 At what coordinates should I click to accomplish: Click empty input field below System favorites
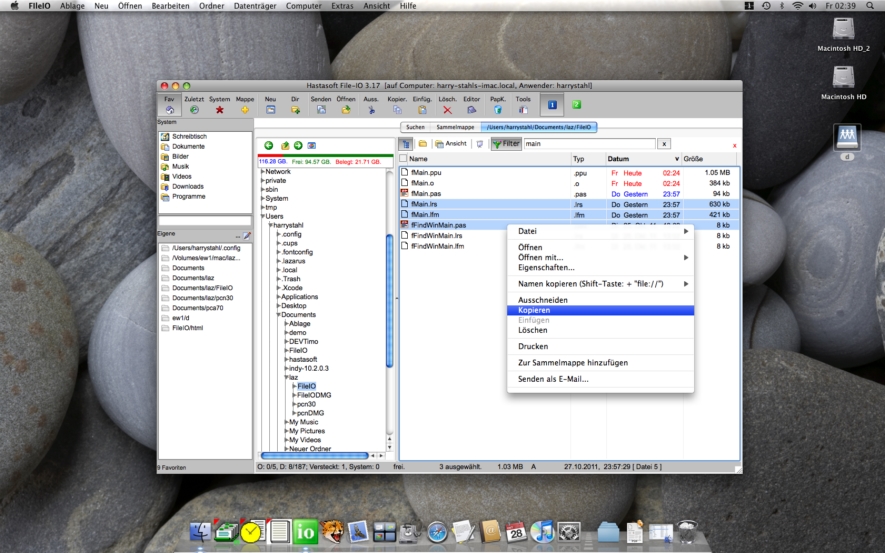(x=205, y=221)
